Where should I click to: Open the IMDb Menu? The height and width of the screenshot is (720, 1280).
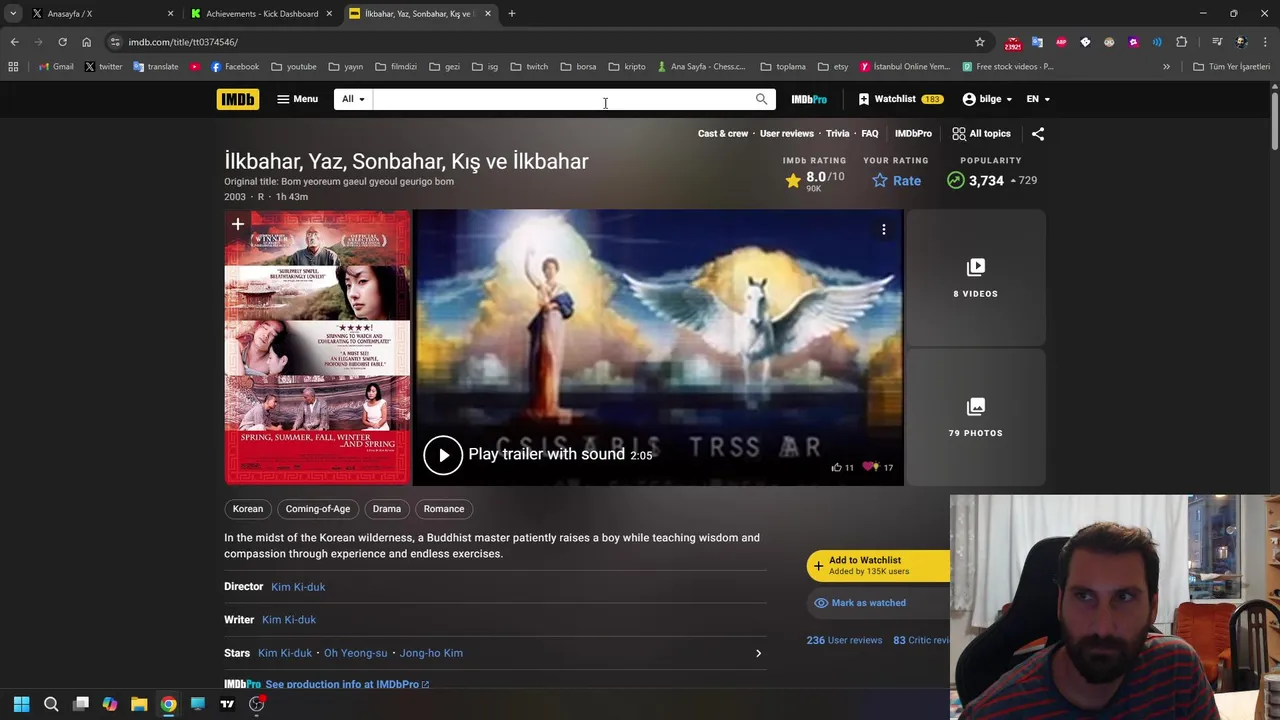pos(297,99)
